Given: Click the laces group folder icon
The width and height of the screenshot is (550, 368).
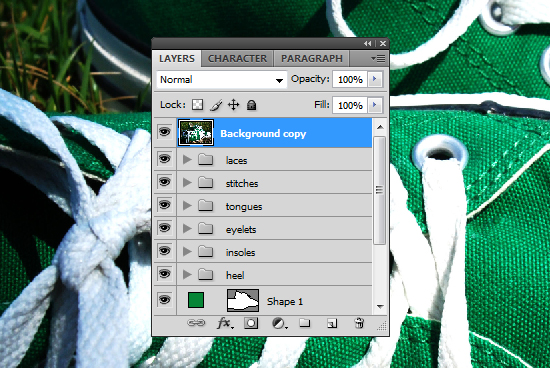Looking at the screenshot, I should tap(206, 160).
